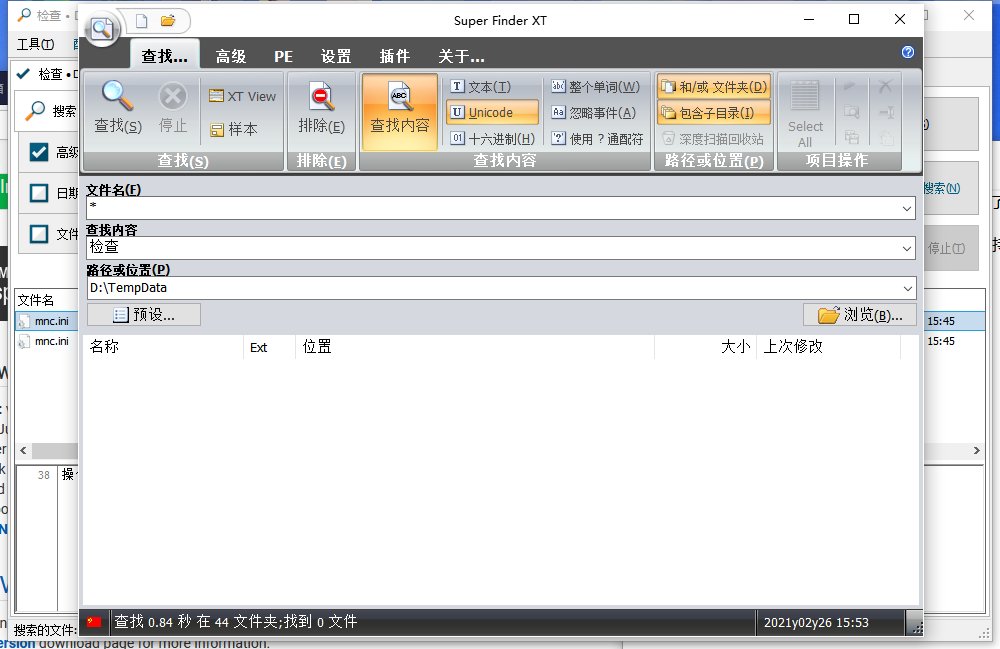The width and height of the screenshot is (1000, 649).
Task: Click the new document quick-access icon
Action: pos(142,21)
